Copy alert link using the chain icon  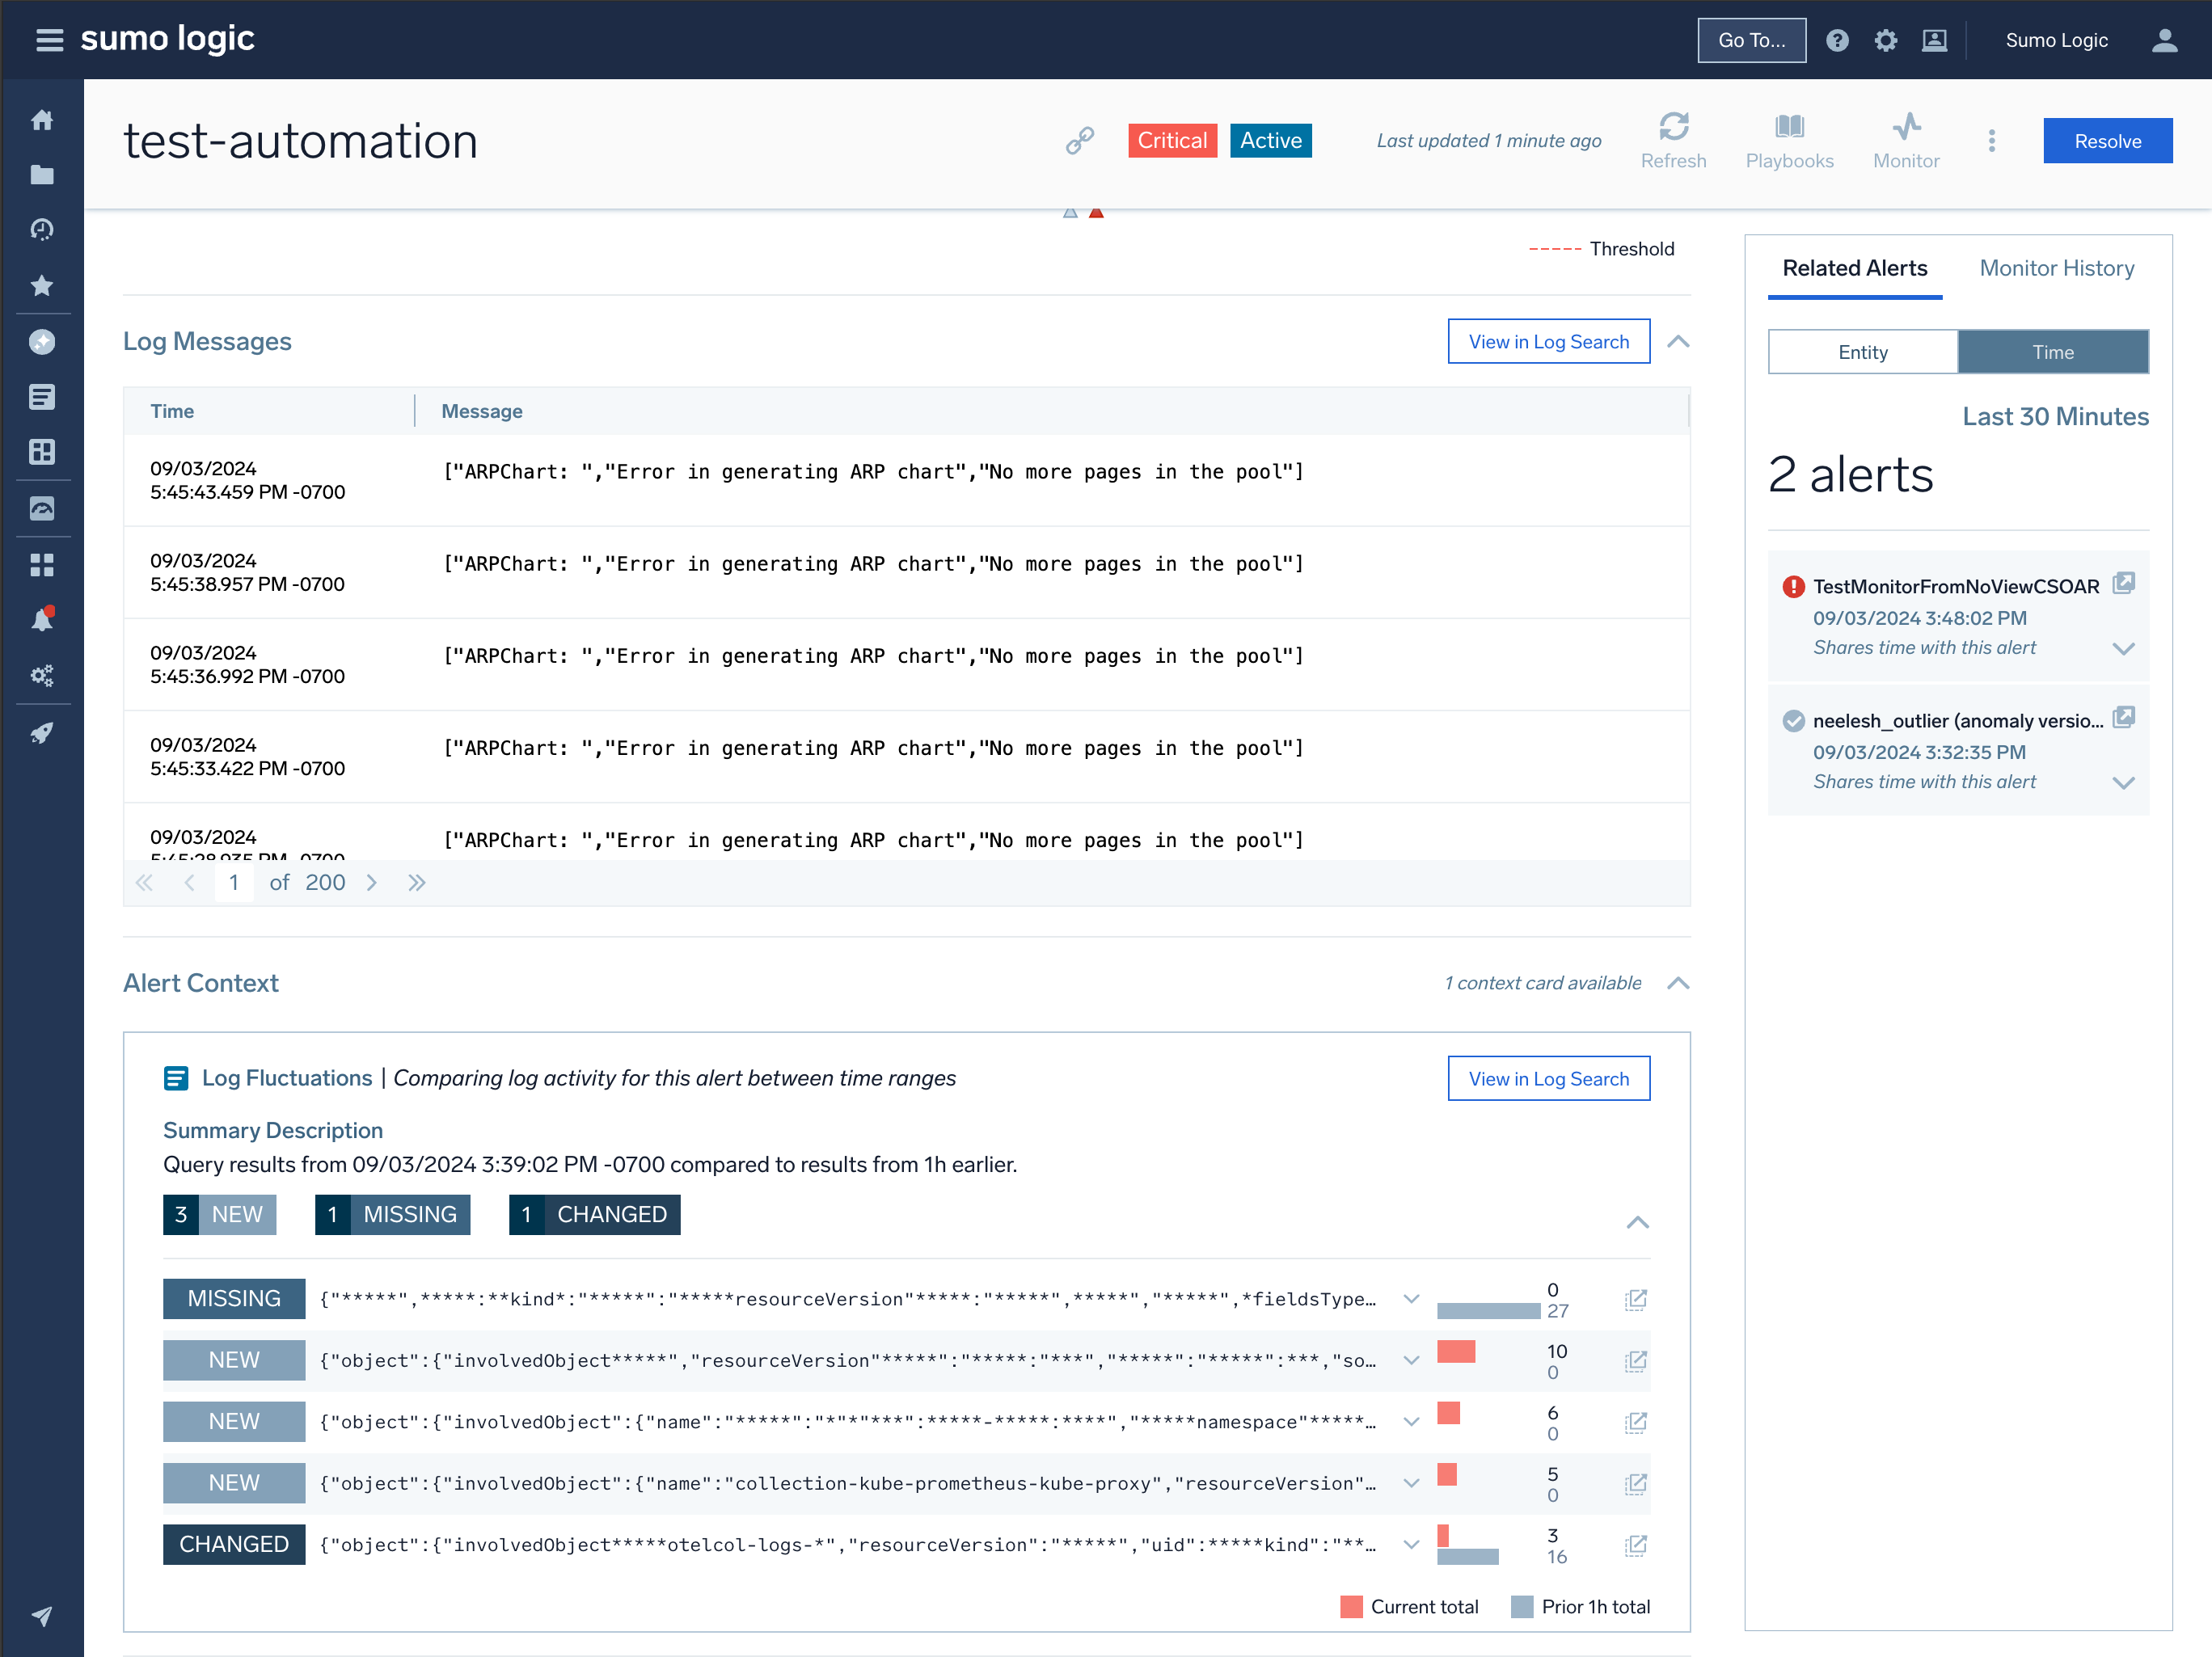[x=1079, y=141]
